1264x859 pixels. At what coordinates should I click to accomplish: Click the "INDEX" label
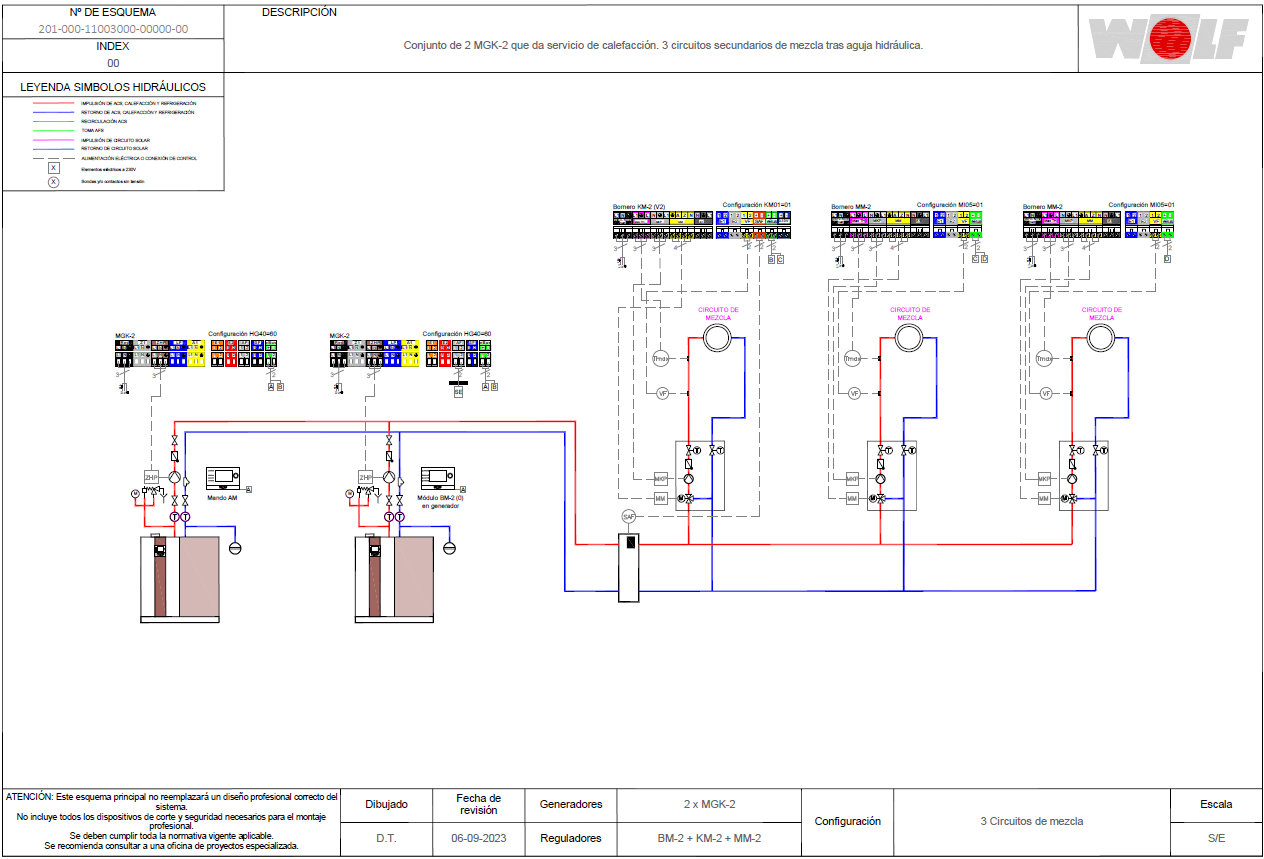click(113, 46)
